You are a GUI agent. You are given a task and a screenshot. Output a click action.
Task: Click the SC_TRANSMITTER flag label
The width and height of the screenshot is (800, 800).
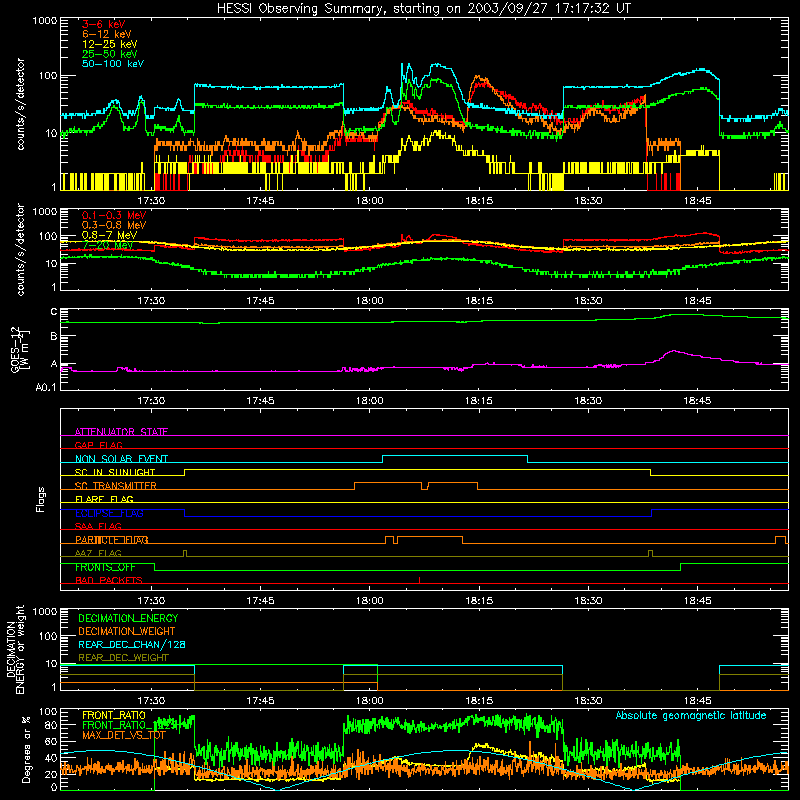[x=116, y=486]
